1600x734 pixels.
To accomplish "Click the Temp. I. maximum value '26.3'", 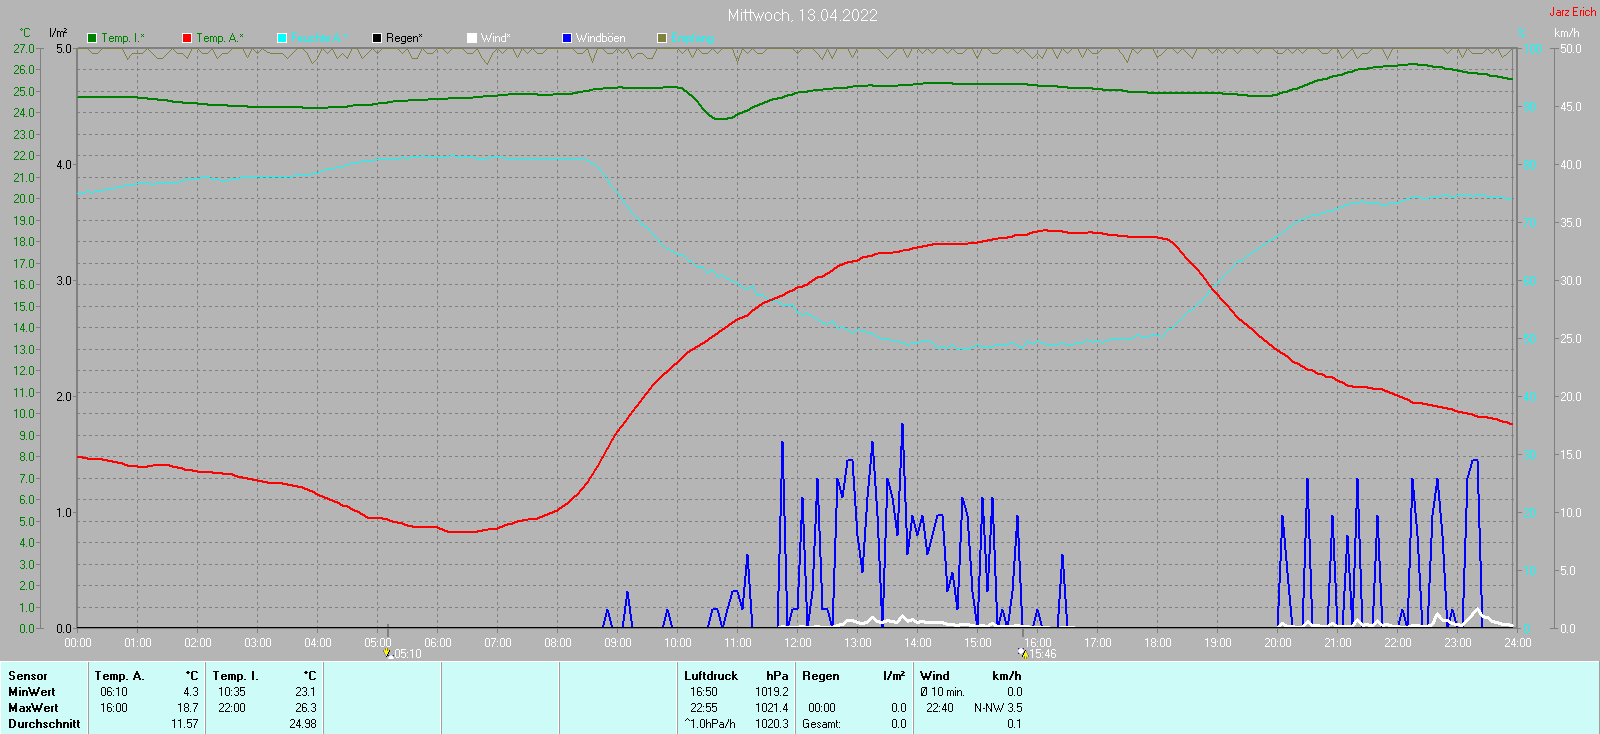I will (x=306, y=708).
